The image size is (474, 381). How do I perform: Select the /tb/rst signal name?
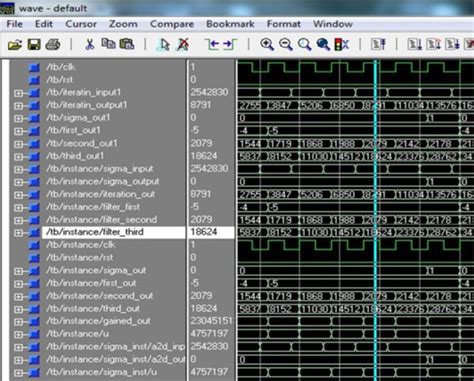tap(60, 80)
